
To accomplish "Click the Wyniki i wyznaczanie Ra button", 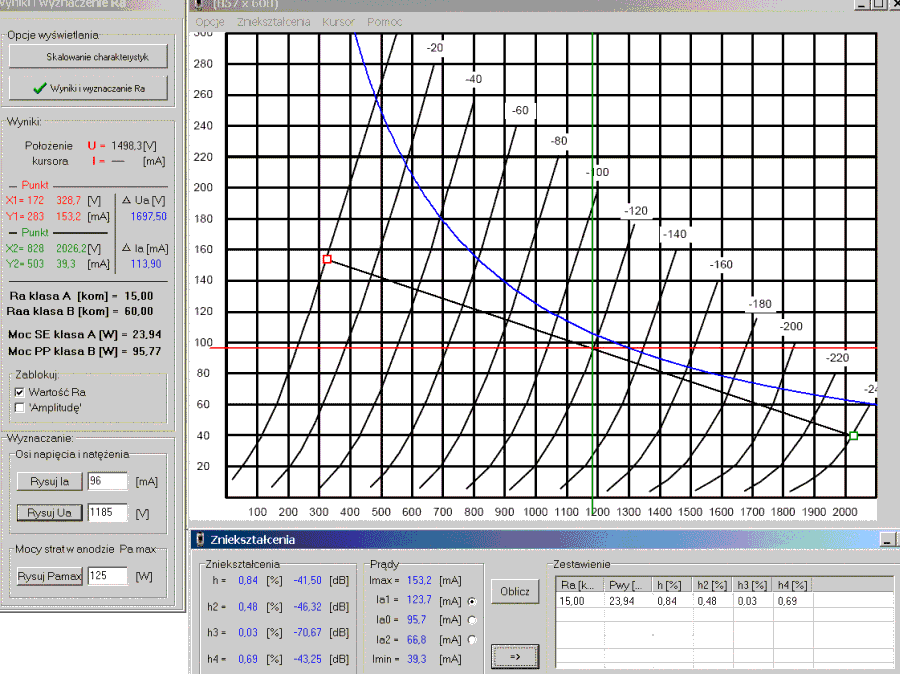I will point(88,88).
